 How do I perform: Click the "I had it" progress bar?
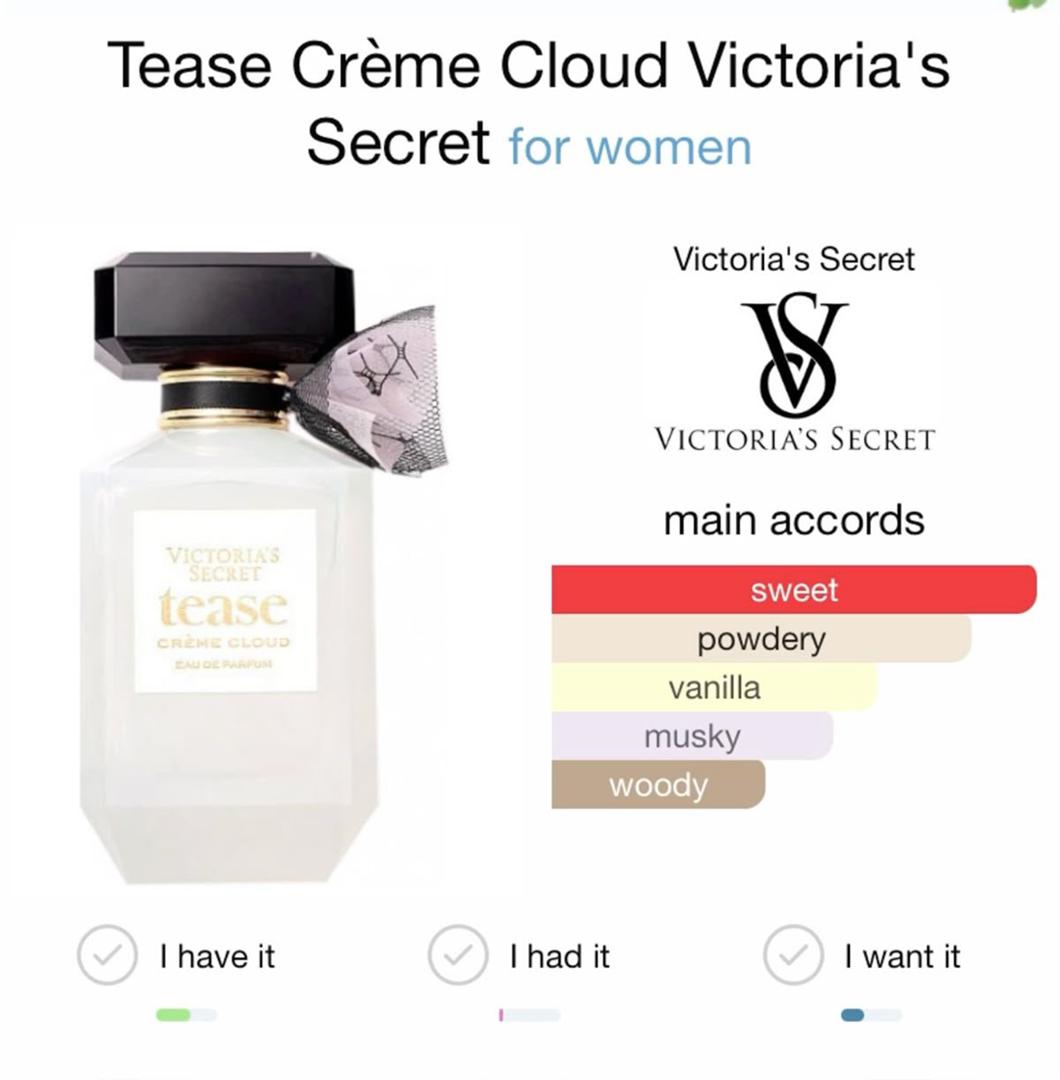[529, 1015]
